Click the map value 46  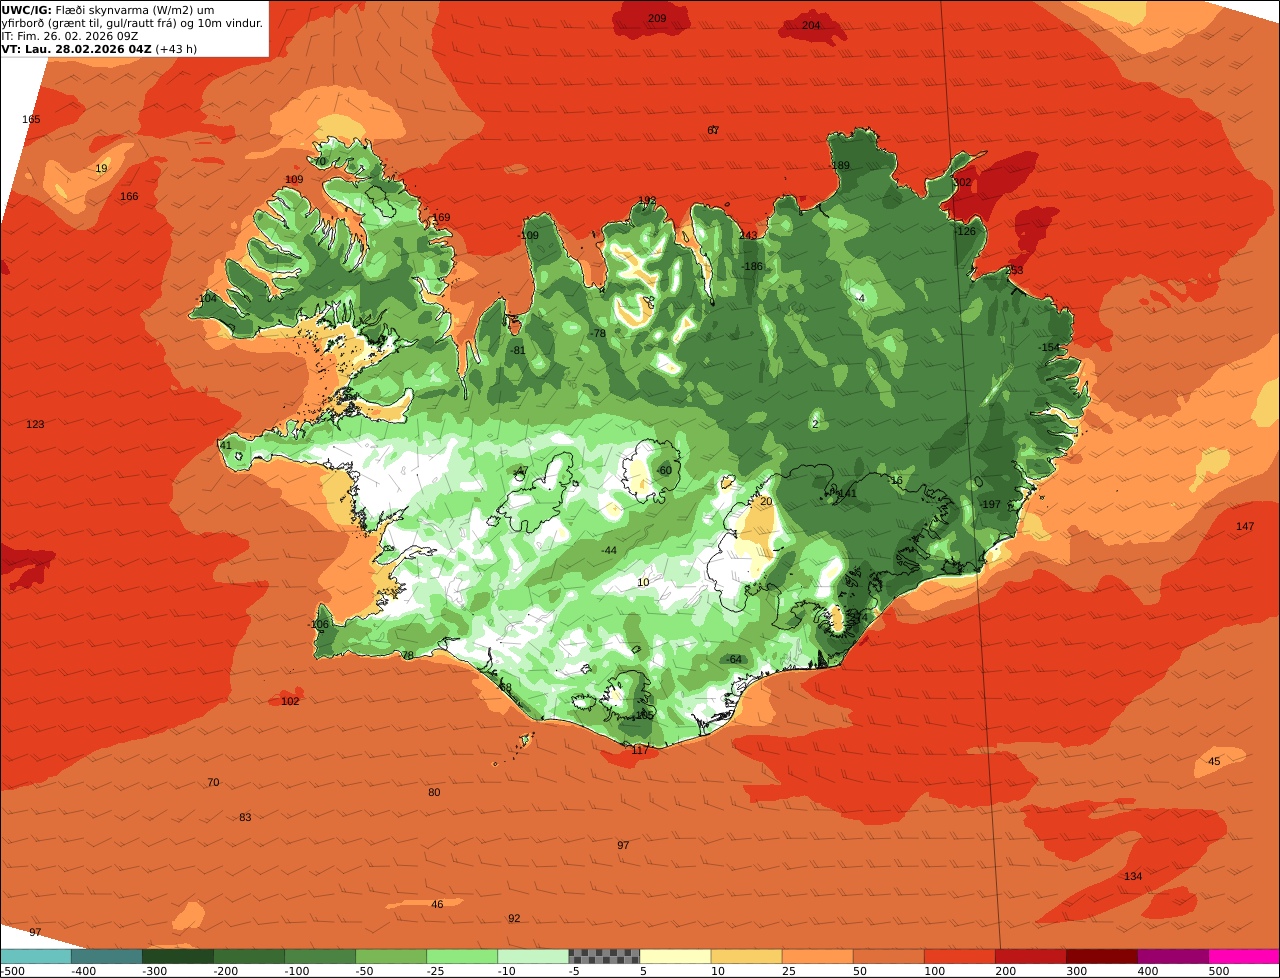(x=437, y=904)
